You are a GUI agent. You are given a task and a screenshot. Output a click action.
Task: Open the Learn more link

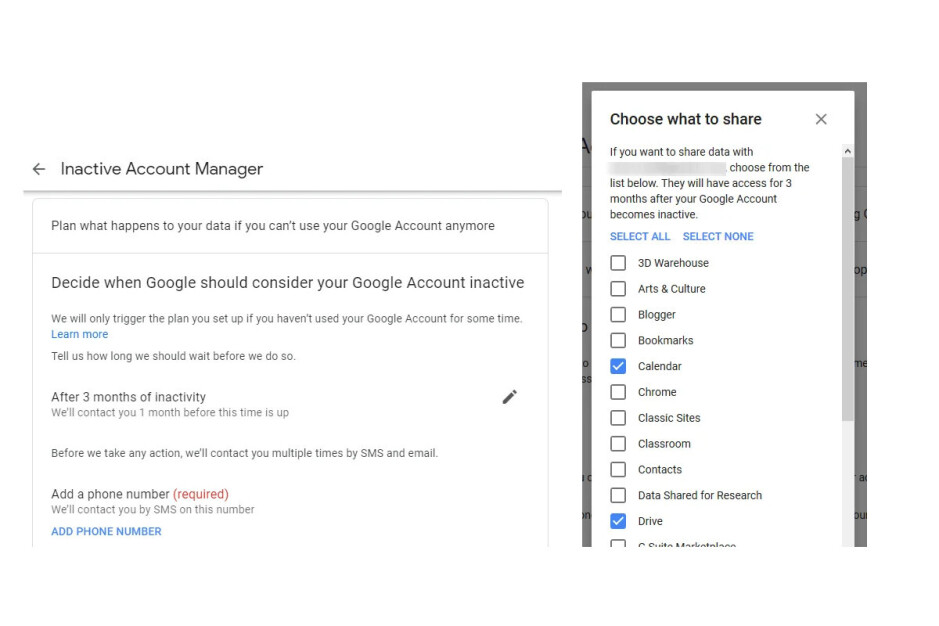coord(79,334)
